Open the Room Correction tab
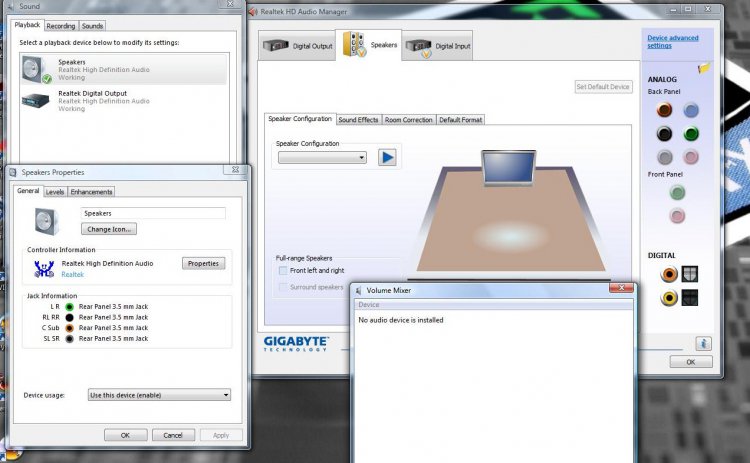 [x=408, y=120]
